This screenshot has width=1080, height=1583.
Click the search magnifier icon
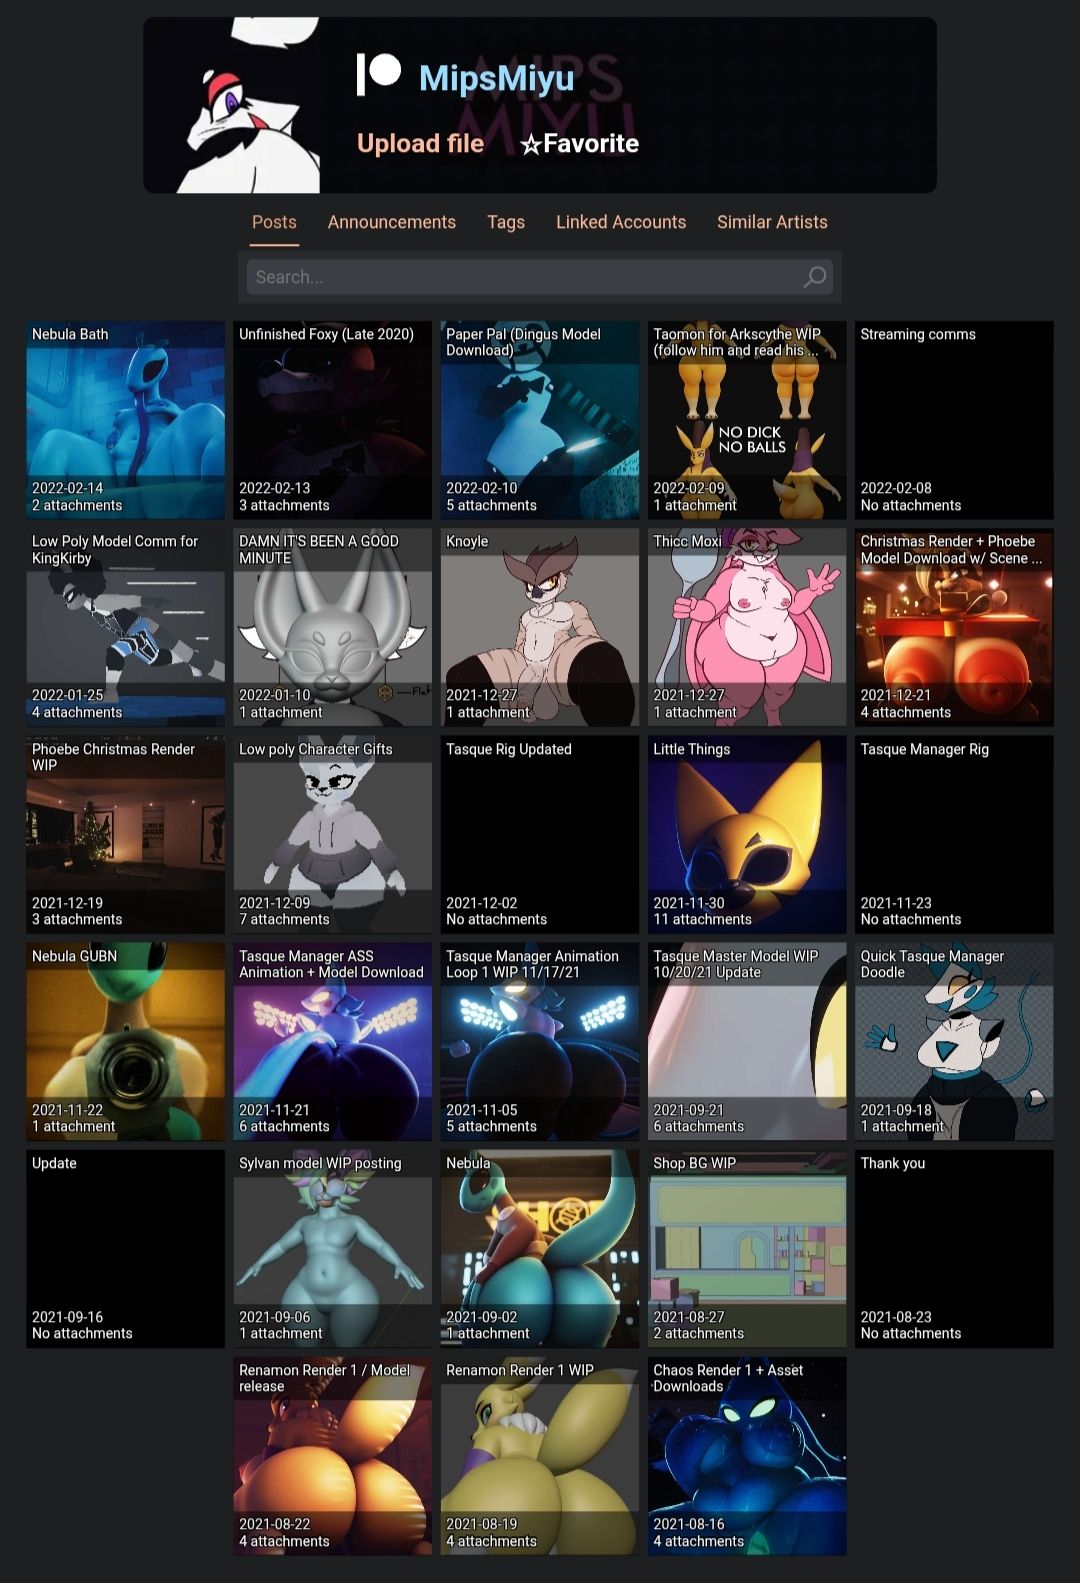815,277
